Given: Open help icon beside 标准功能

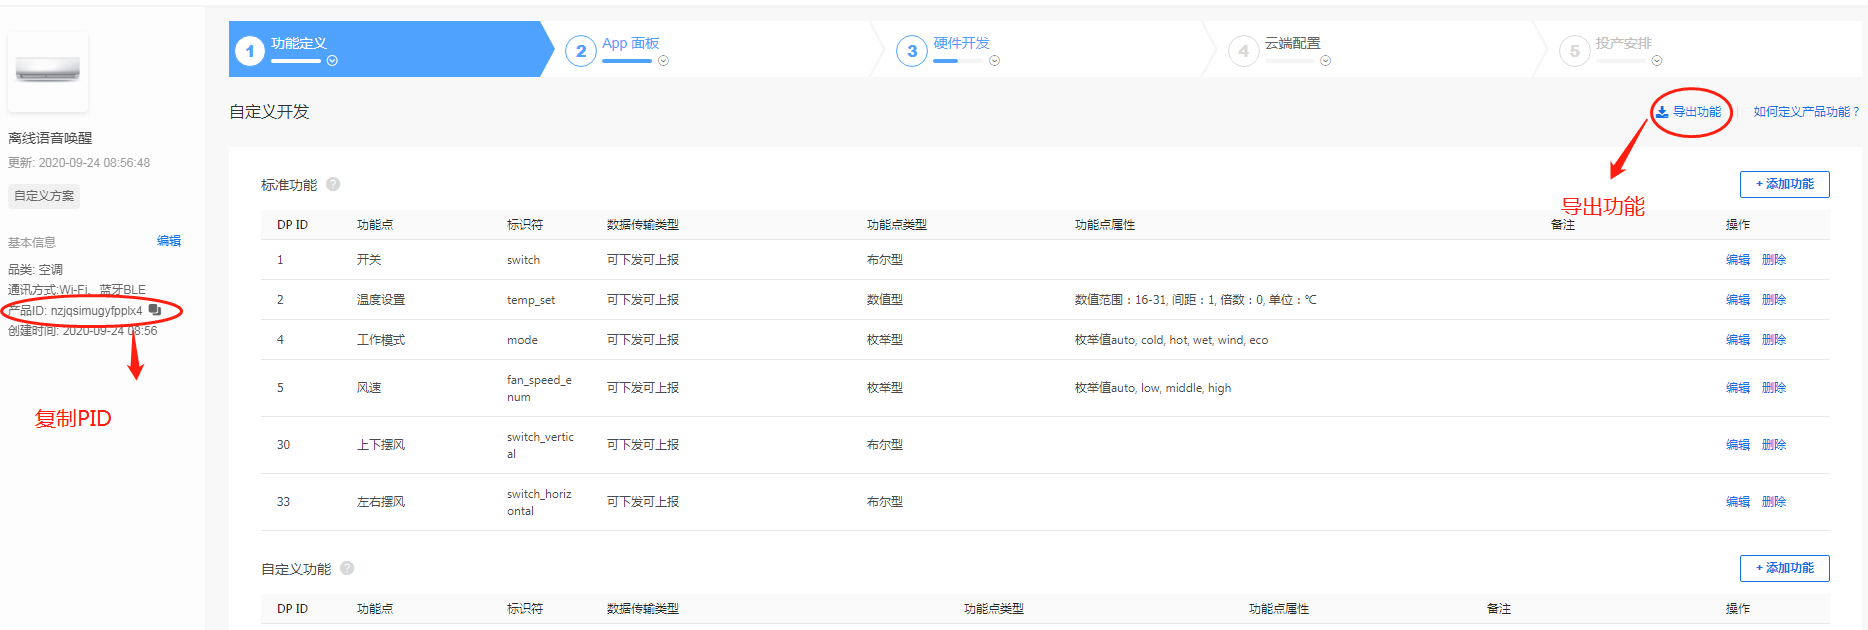Looking at the screenshot, I should (333, 184).
